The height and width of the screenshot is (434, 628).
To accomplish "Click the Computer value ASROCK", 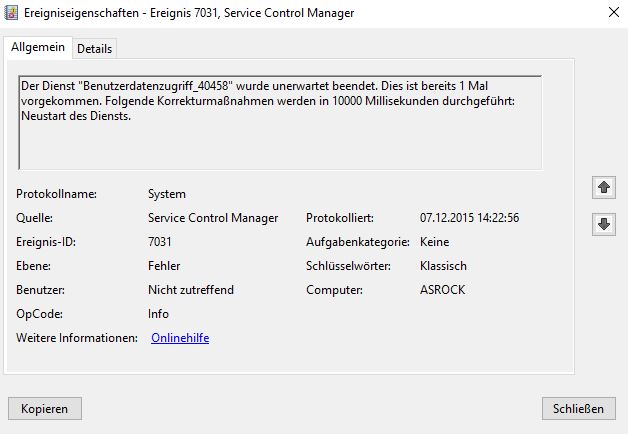I will click(444, 290).
